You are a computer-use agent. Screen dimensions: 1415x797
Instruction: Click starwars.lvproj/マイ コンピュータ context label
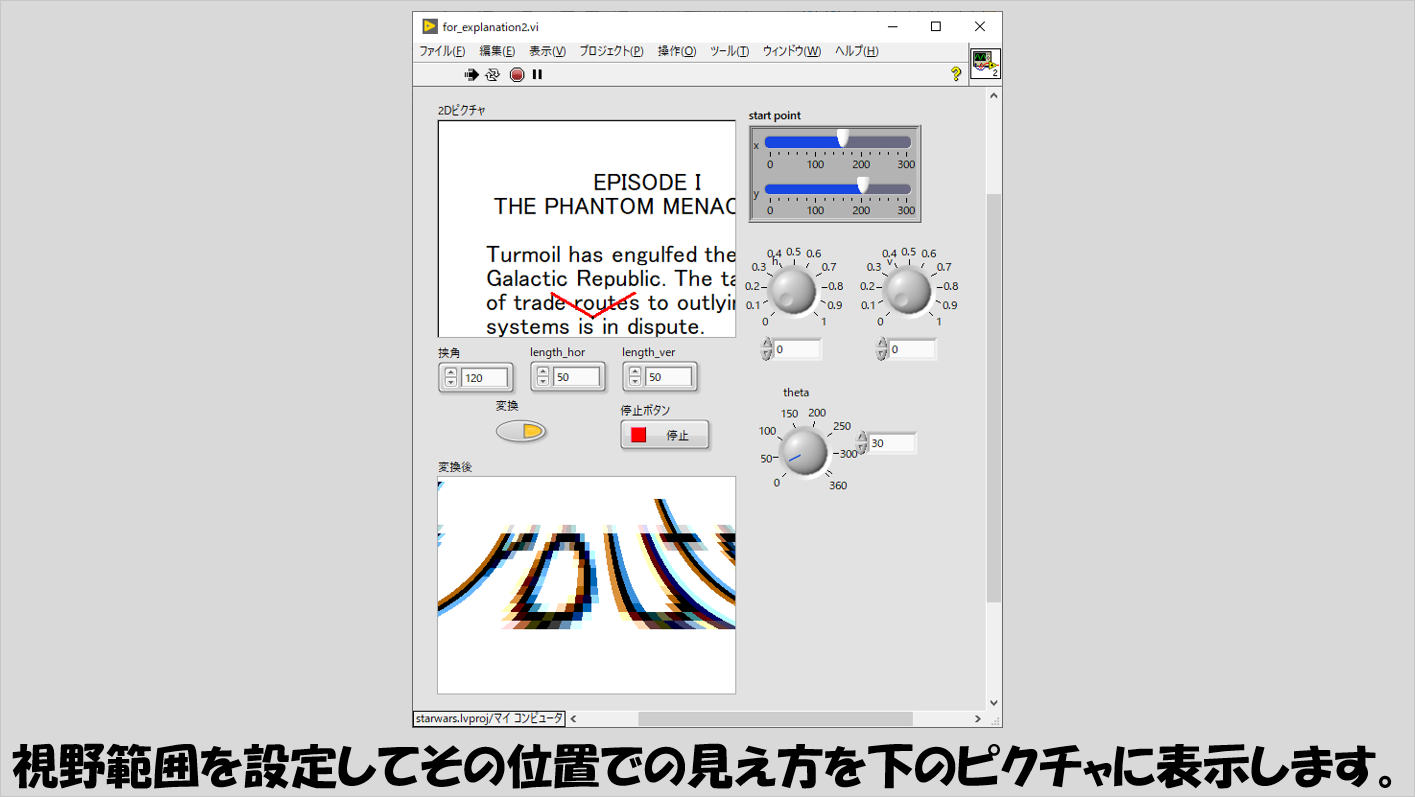(x=490, y=719)
